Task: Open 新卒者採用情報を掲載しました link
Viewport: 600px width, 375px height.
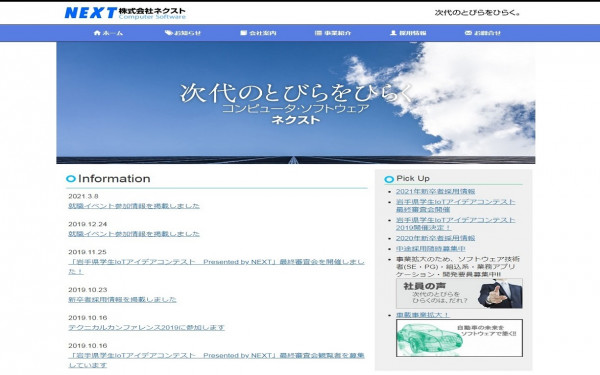Action: click(122, 300)
